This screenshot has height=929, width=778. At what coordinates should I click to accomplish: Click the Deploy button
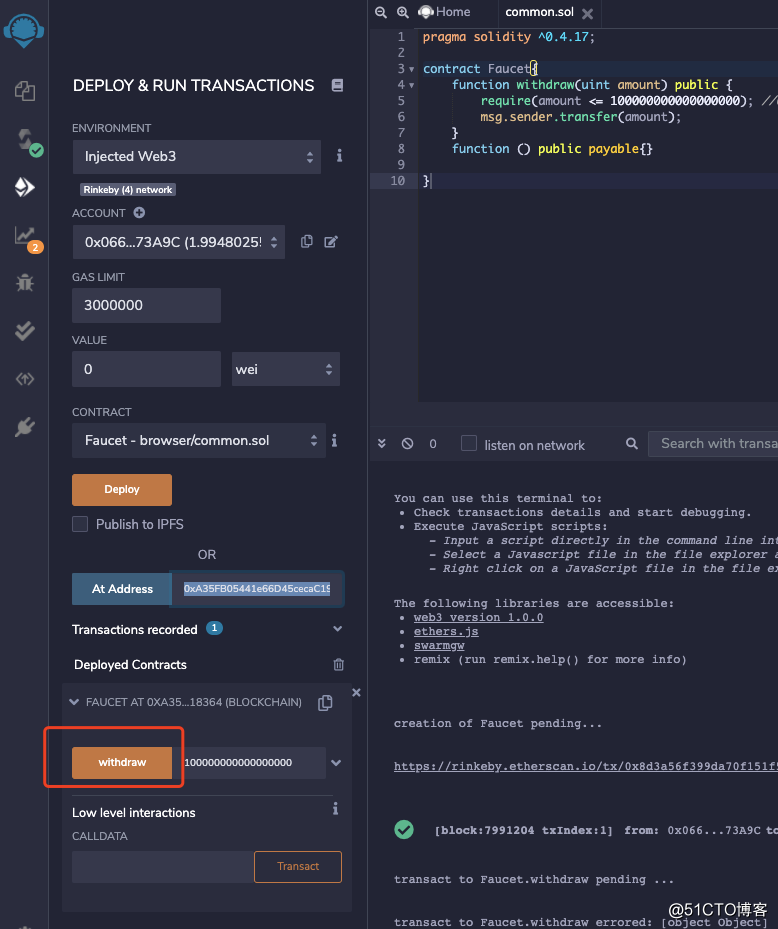pyautogui.click(x=122, y=489)
